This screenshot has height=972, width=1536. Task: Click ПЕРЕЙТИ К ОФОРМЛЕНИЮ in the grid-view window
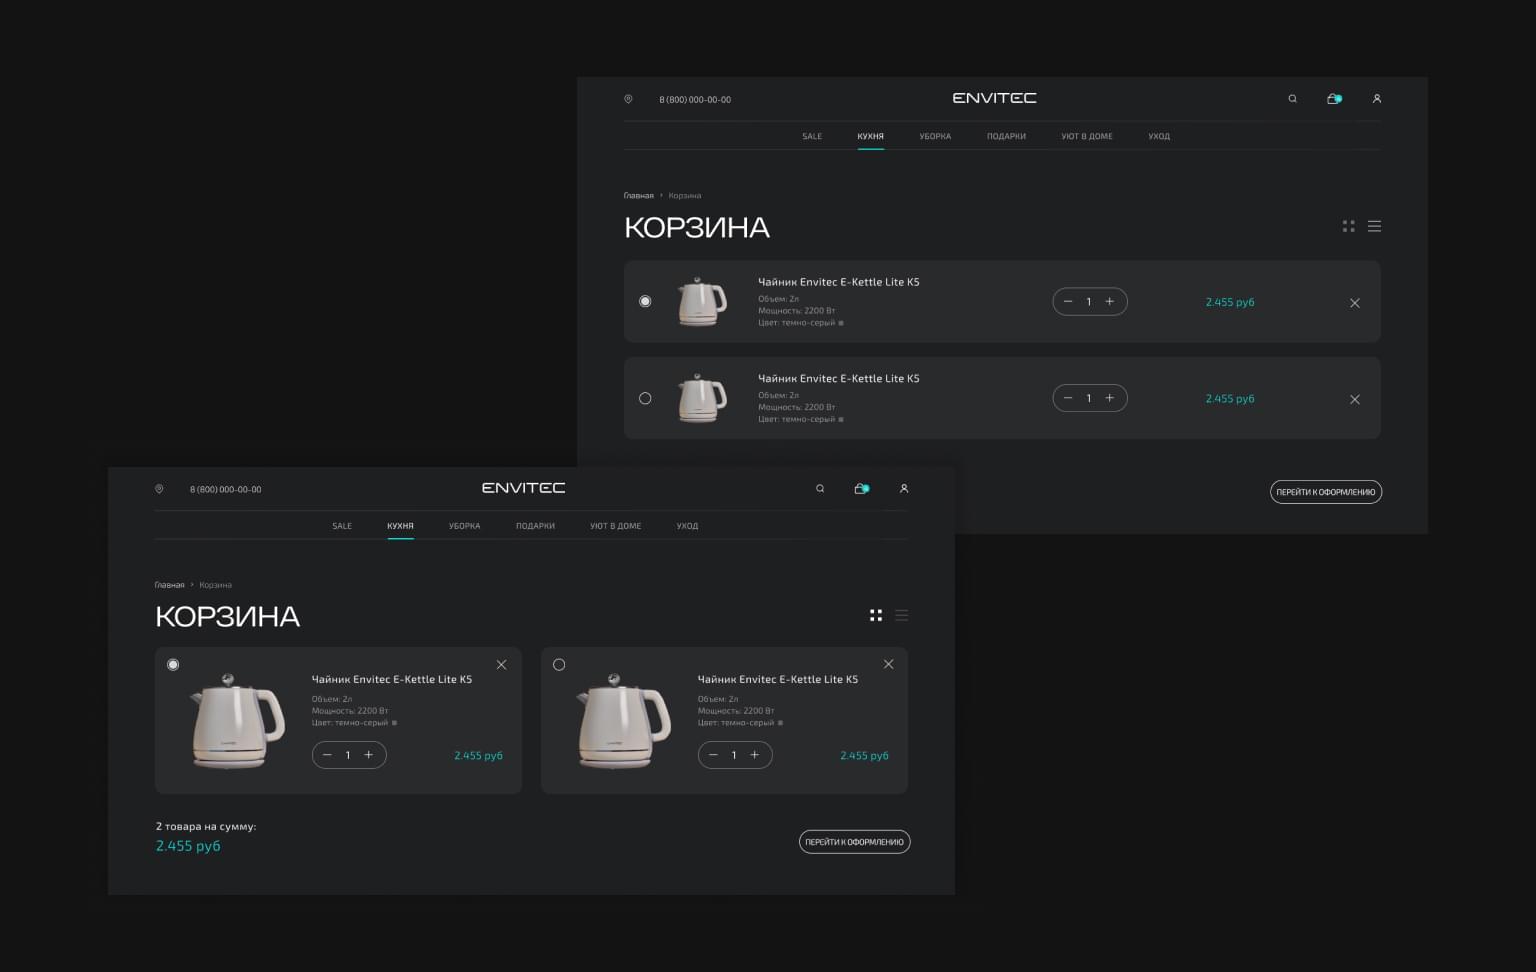(x=854, y=842)
